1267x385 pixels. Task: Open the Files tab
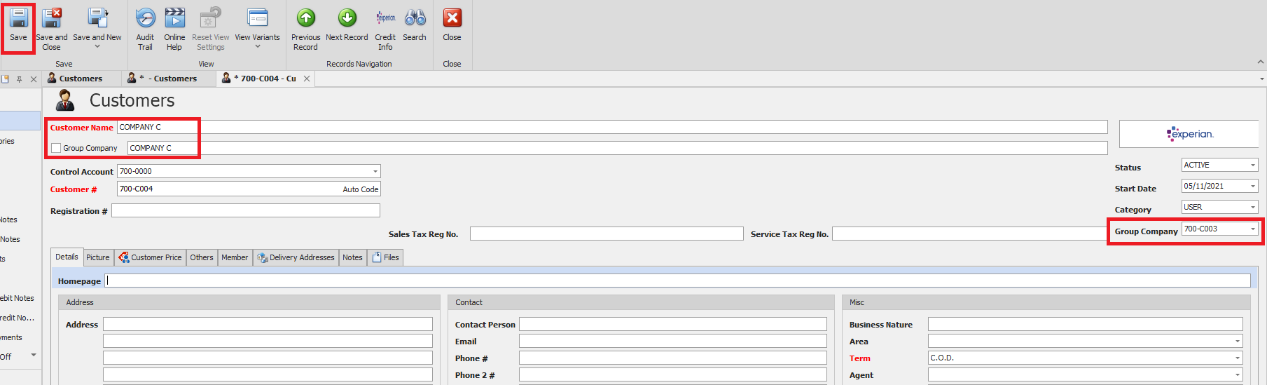pos(386,257)
